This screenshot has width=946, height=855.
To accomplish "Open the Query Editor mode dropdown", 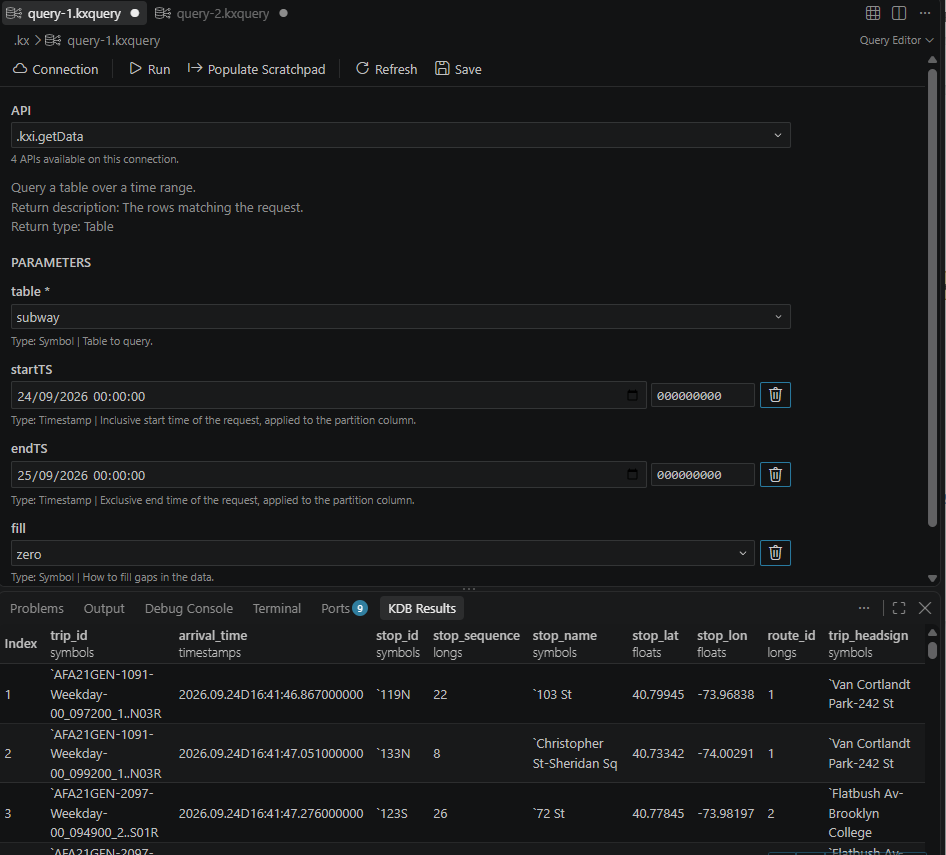I will (x=897, y=40).
